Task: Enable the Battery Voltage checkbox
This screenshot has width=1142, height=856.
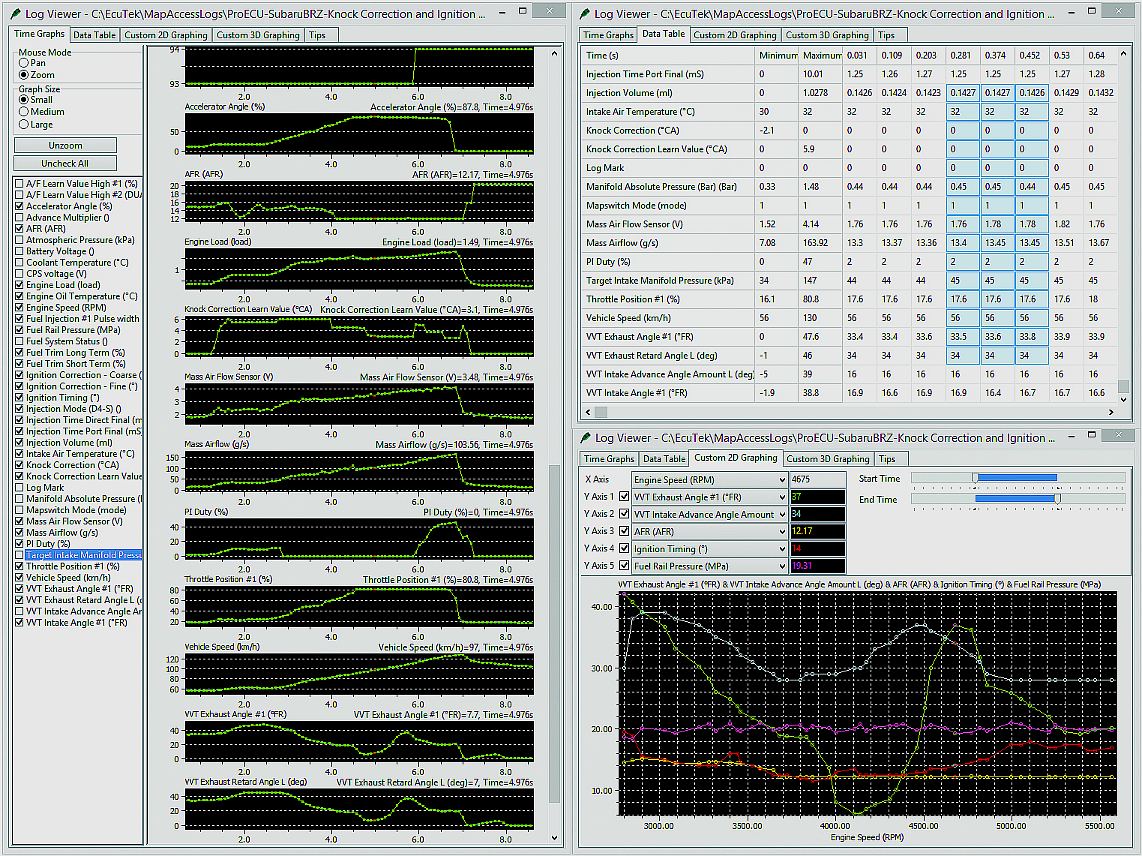Action: [x=19, y=251]
